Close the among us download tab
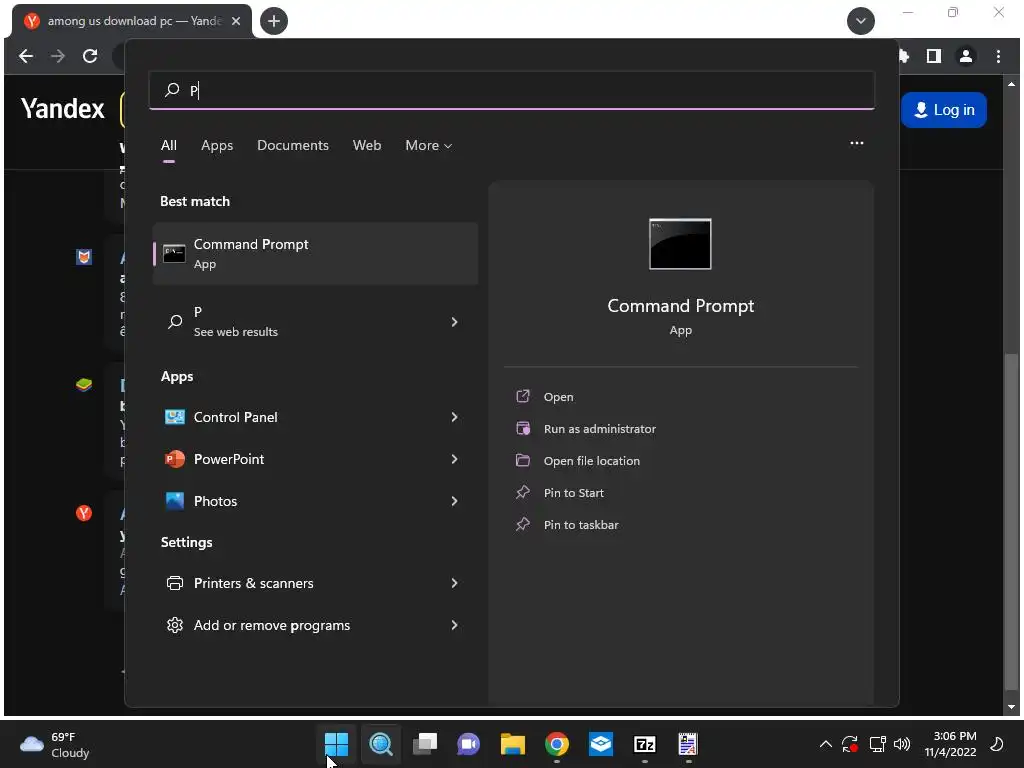This screenshot has width=1024, height=768. click(236, 21)
